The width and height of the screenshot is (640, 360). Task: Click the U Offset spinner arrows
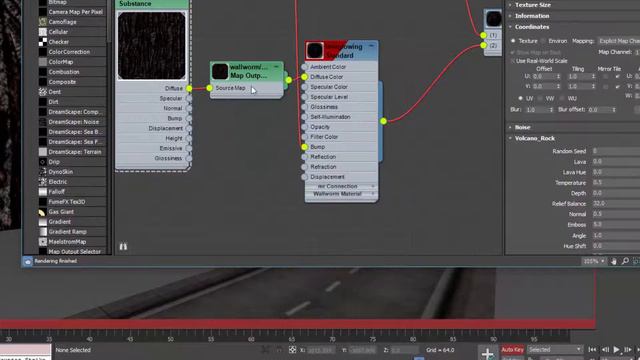558,77
